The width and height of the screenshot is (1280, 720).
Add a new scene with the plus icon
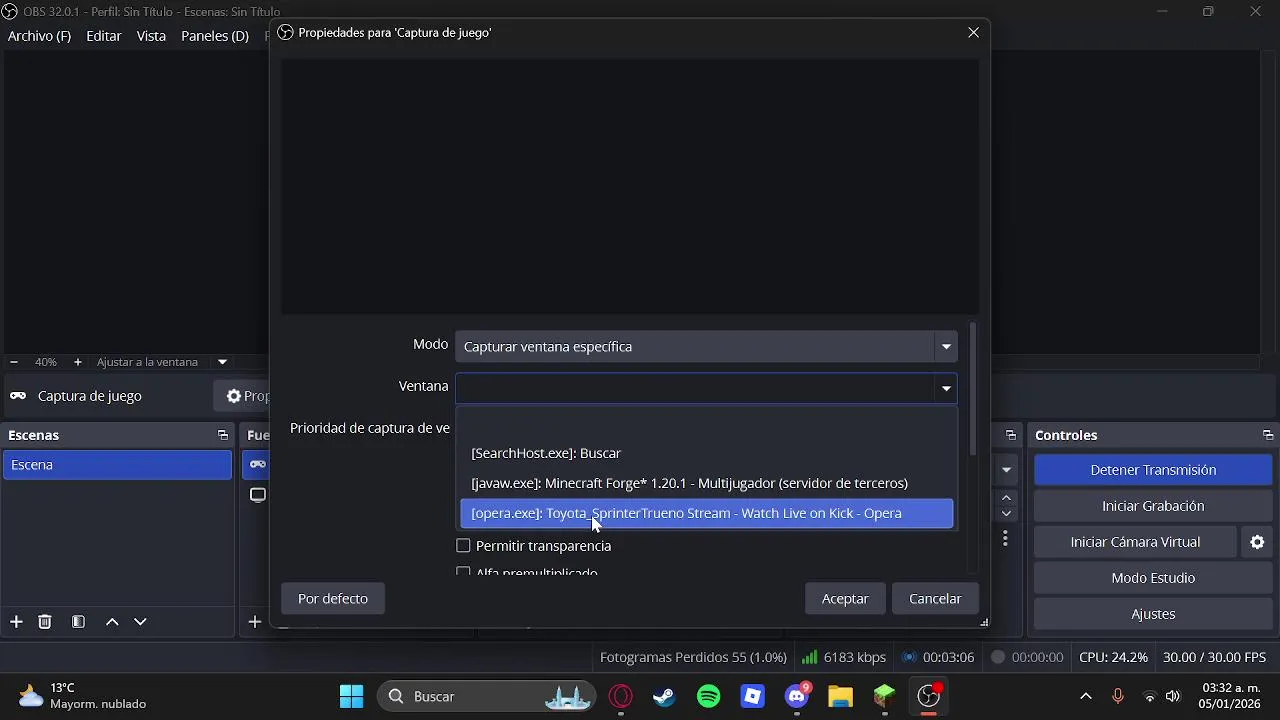[x=16, y=622]
